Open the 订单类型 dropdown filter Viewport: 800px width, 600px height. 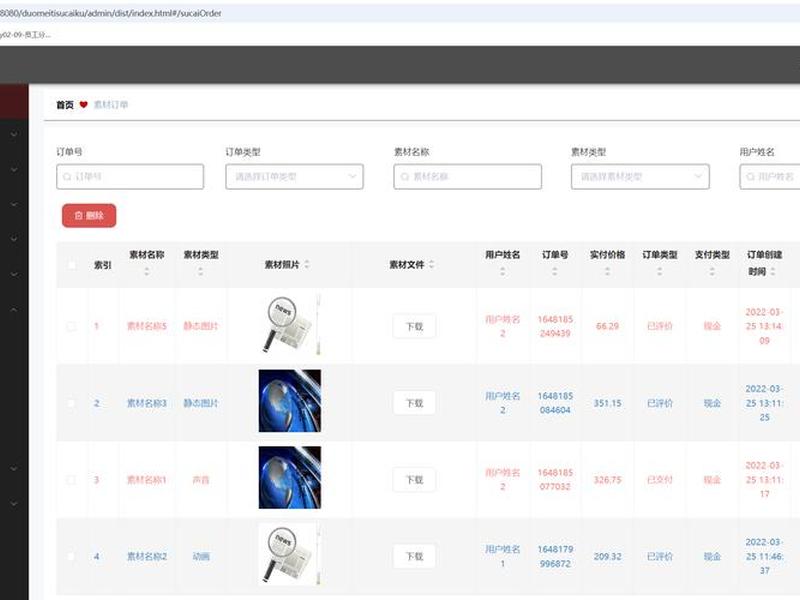click(294, 177)
